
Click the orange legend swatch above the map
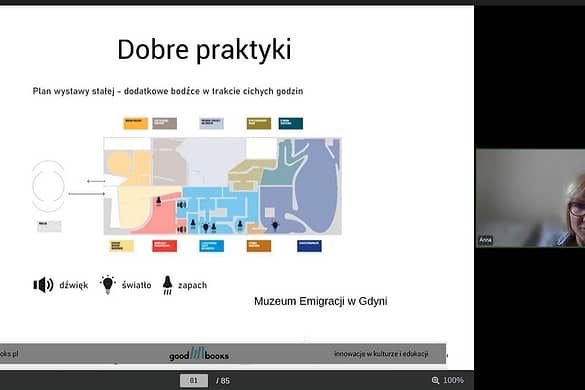point(135,123)
